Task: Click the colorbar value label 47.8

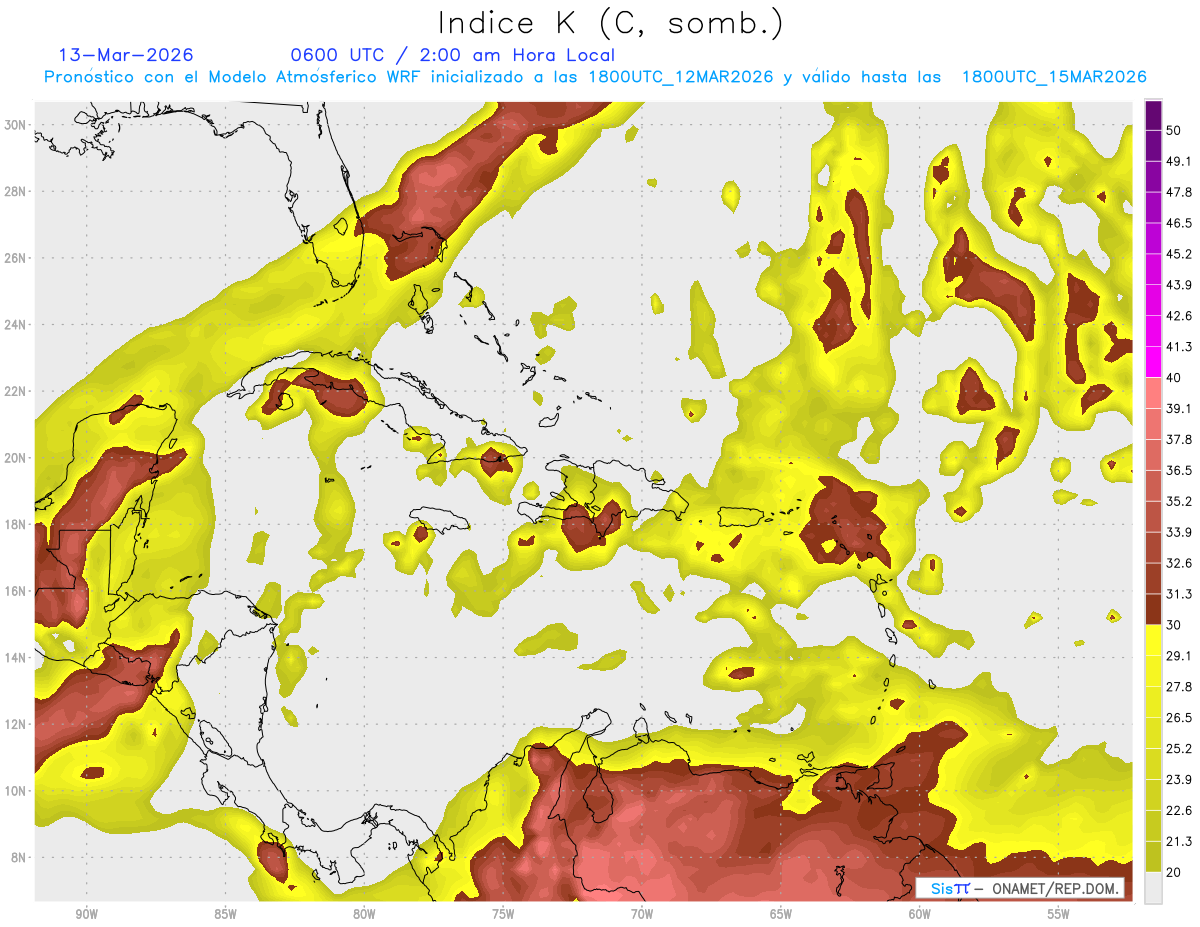Action: coord(1178,192)
